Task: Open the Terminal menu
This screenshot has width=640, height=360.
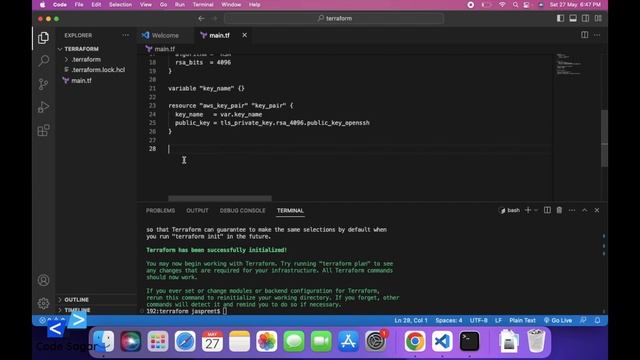Action: [x=203, y=4]
